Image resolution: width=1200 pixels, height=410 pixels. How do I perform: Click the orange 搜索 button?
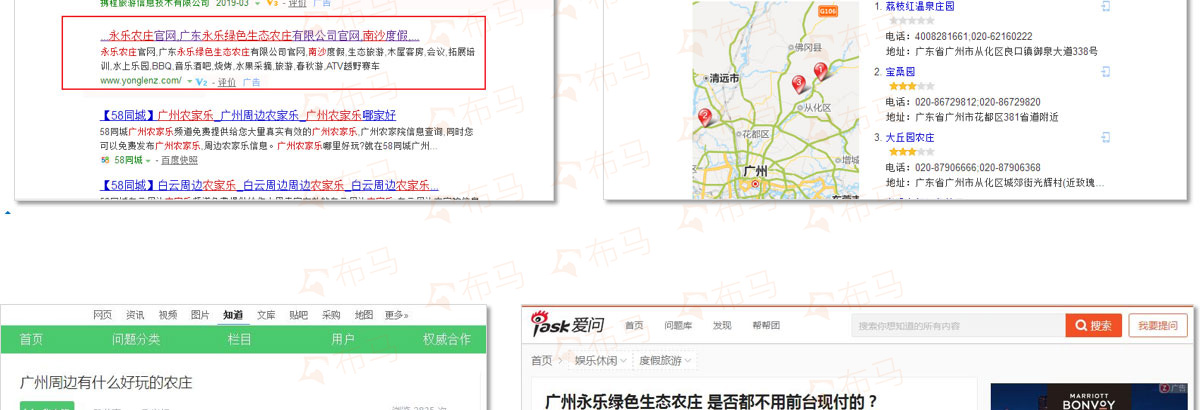point(1092,326)
